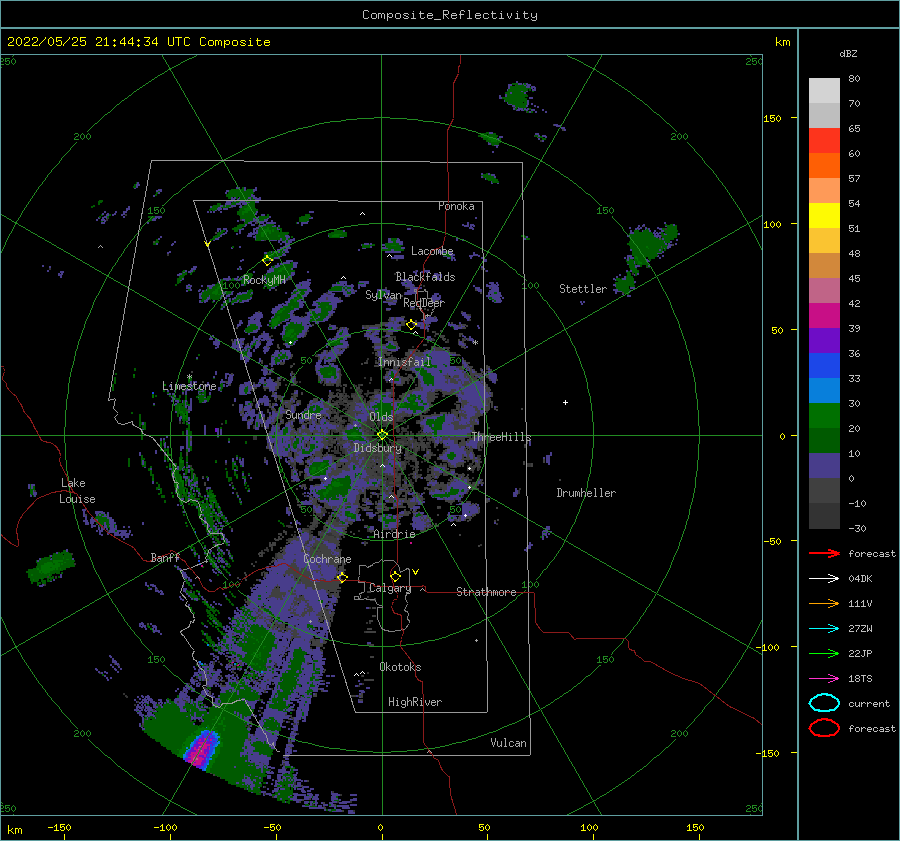Image resolution: width=900 pixels, height=841 pixels.
Task: Click the RockyMH location label
Action: (265, 280)
